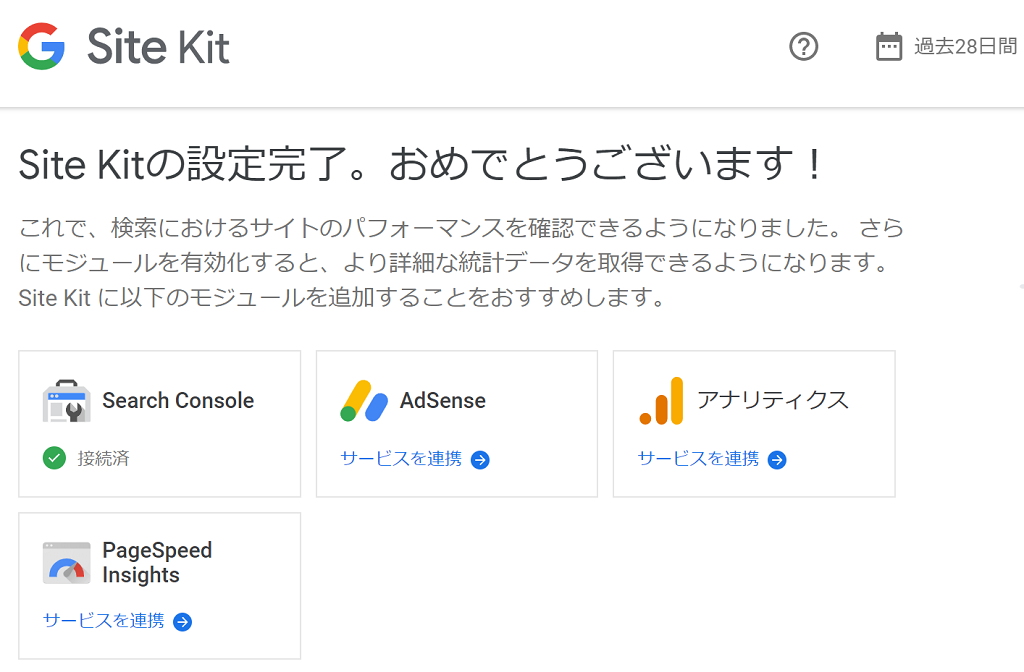Screen dimensions: 1024x672
Task: Open the help question mark icon
Action: pos(804,47)
